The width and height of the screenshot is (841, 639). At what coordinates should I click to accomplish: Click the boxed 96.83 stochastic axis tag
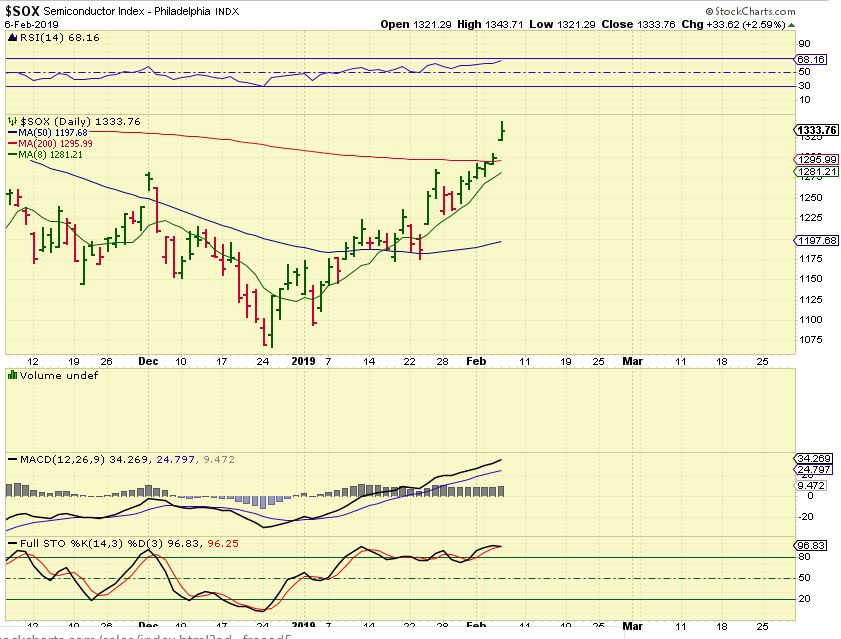coord(810,546)
